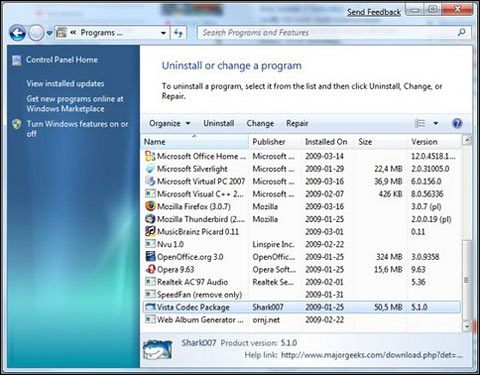480x375 pixels.
Task: Sort by the Name column header
Action: click(x=195, y=142)
